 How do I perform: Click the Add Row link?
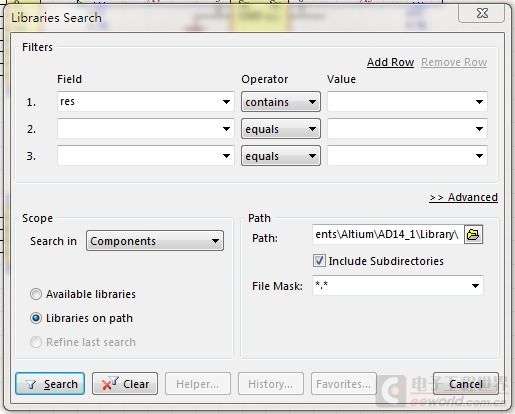coord(390,62)
